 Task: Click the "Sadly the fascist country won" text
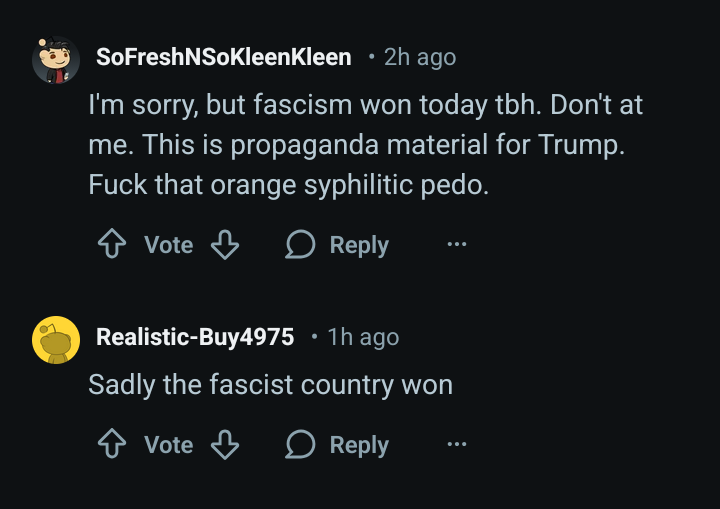click(270, 385)
